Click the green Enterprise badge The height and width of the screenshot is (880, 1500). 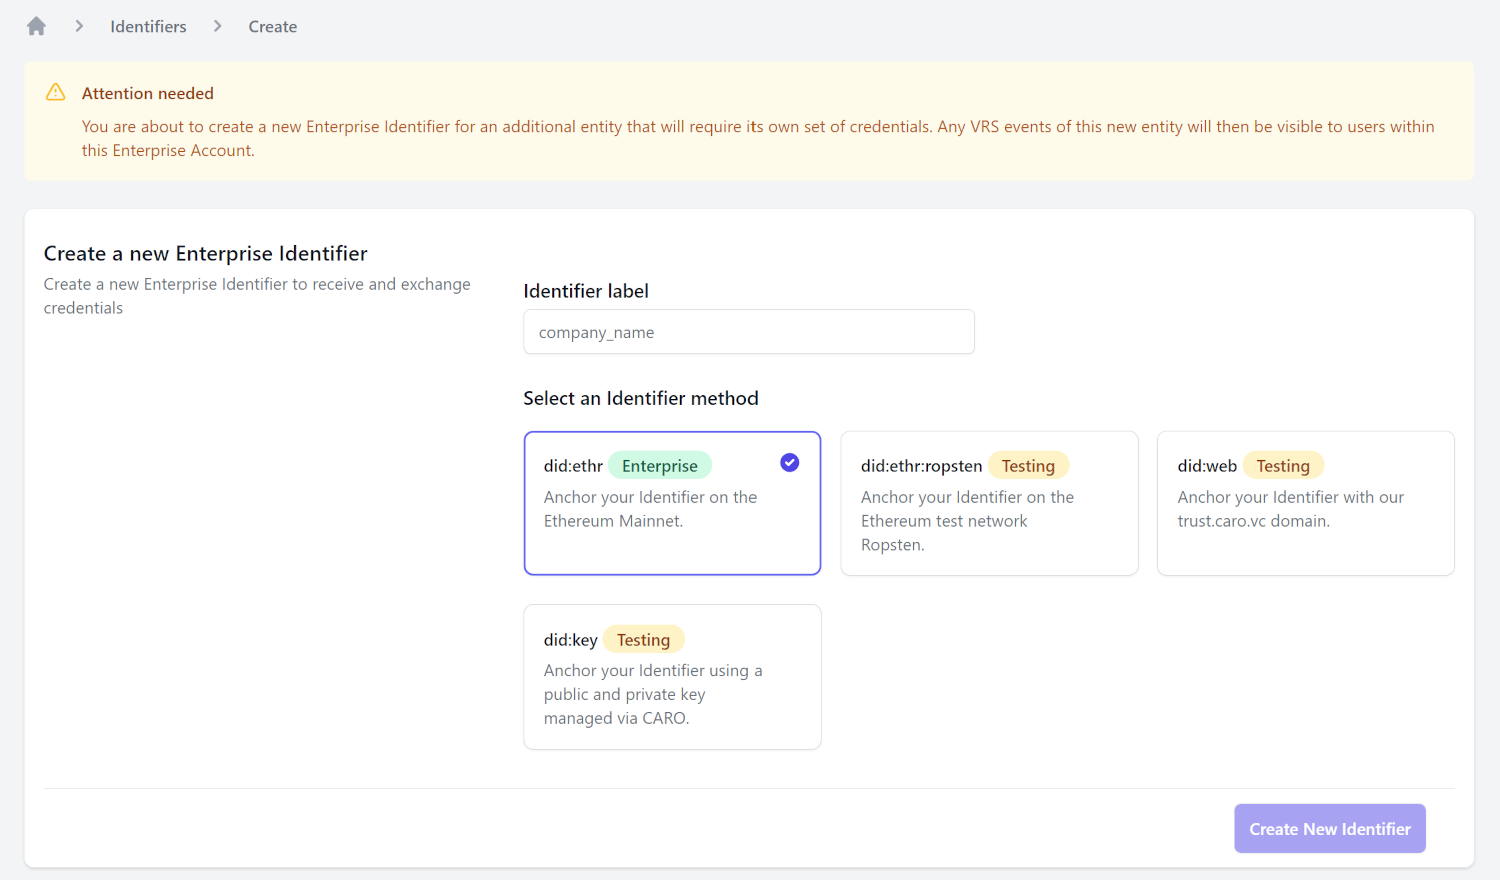[x=659, y=466]
